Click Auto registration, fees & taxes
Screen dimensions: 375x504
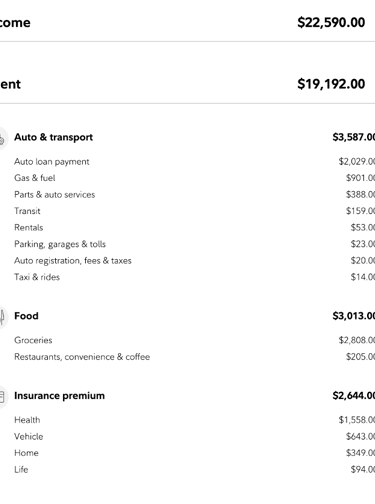click(x=73, y=261)
